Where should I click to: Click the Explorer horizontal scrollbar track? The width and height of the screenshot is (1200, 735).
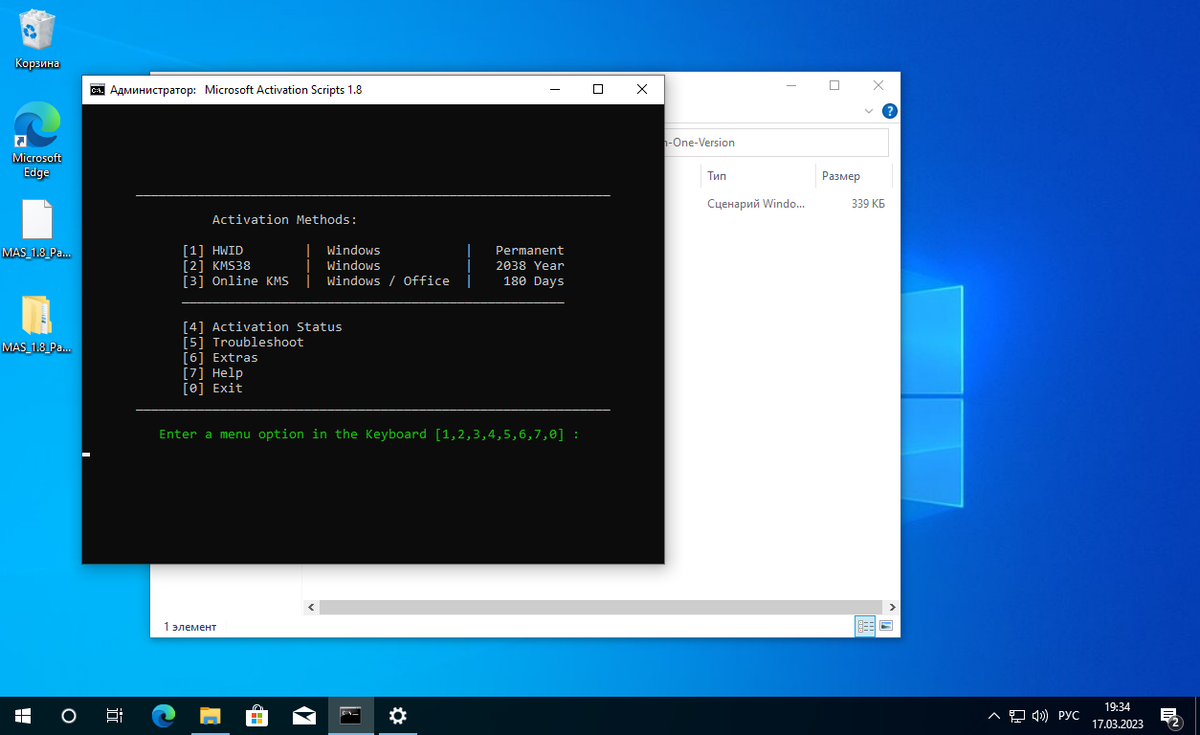tap(601, 607)
